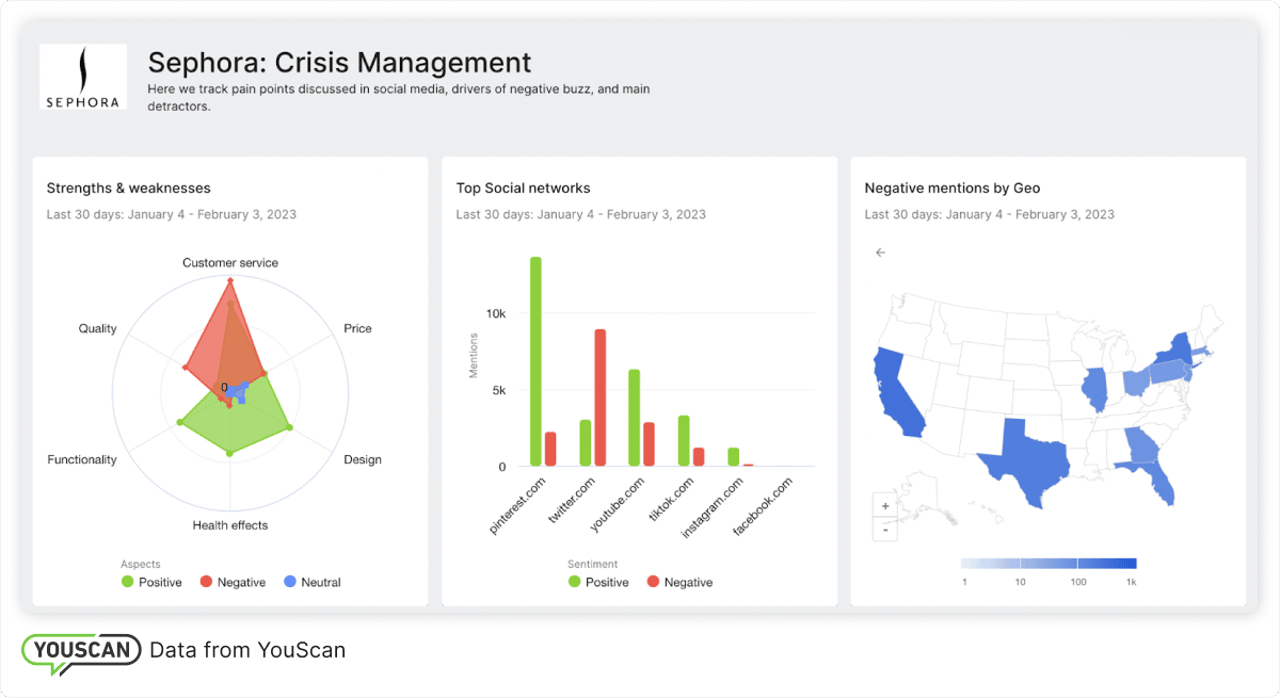Click the date range under Strengths & weaknesses
The image size is (1280, 698).
(172, 214)
